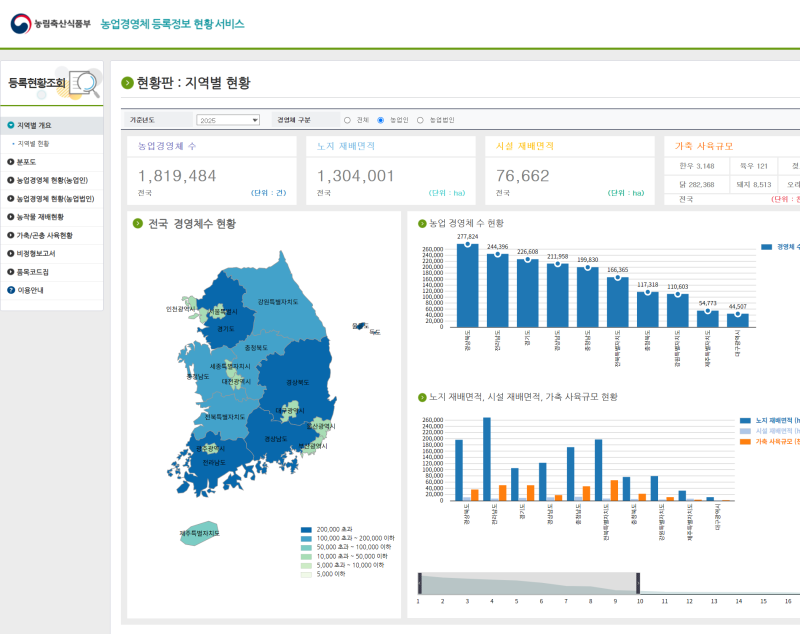Open the 기준년도 2025 dropdown
This screenshot has width=800, height=634.
click(228, 120)
